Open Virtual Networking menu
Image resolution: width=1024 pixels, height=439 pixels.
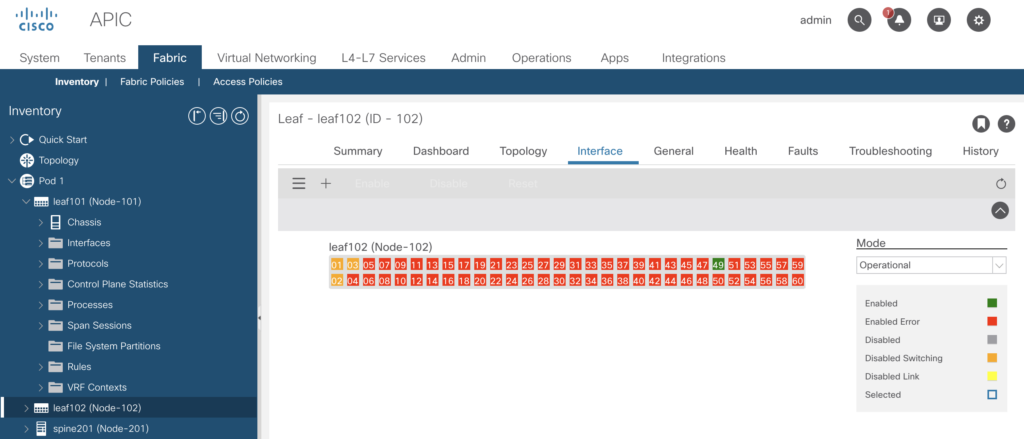[266, 57]
